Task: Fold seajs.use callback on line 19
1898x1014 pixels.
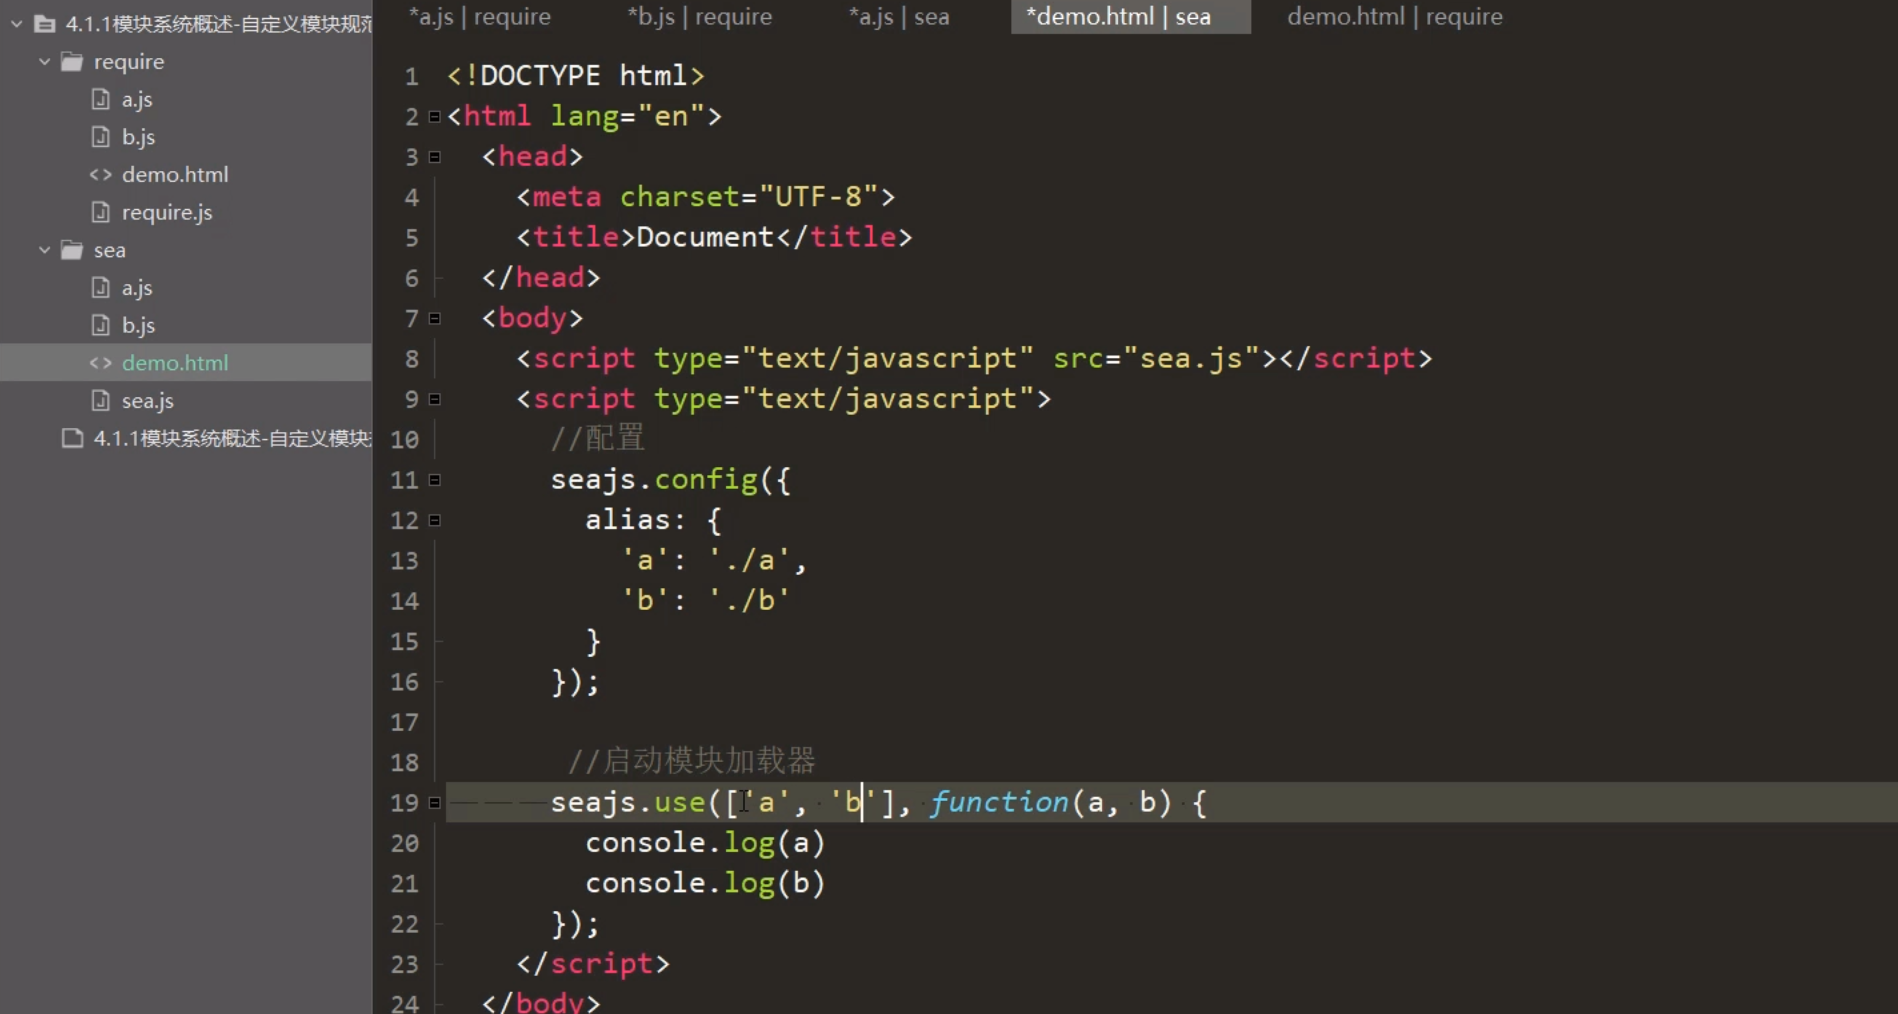Action: tap(434, 802)
